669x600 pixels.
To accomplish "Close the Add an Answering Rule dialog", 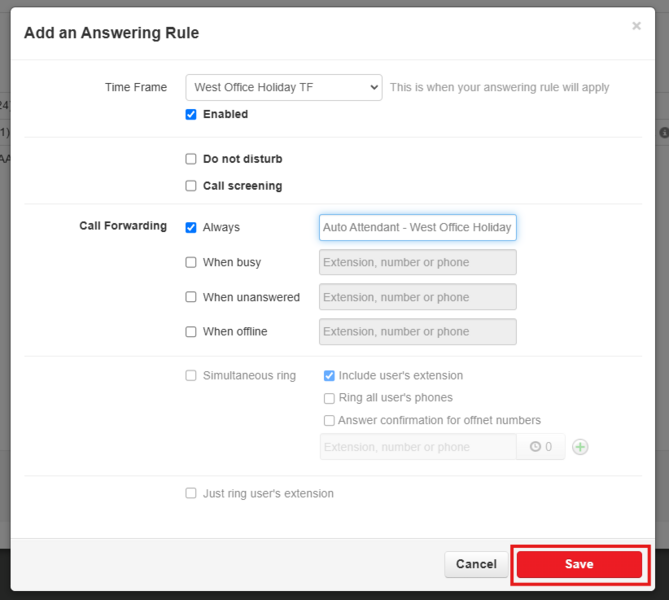I will [636, 26].
